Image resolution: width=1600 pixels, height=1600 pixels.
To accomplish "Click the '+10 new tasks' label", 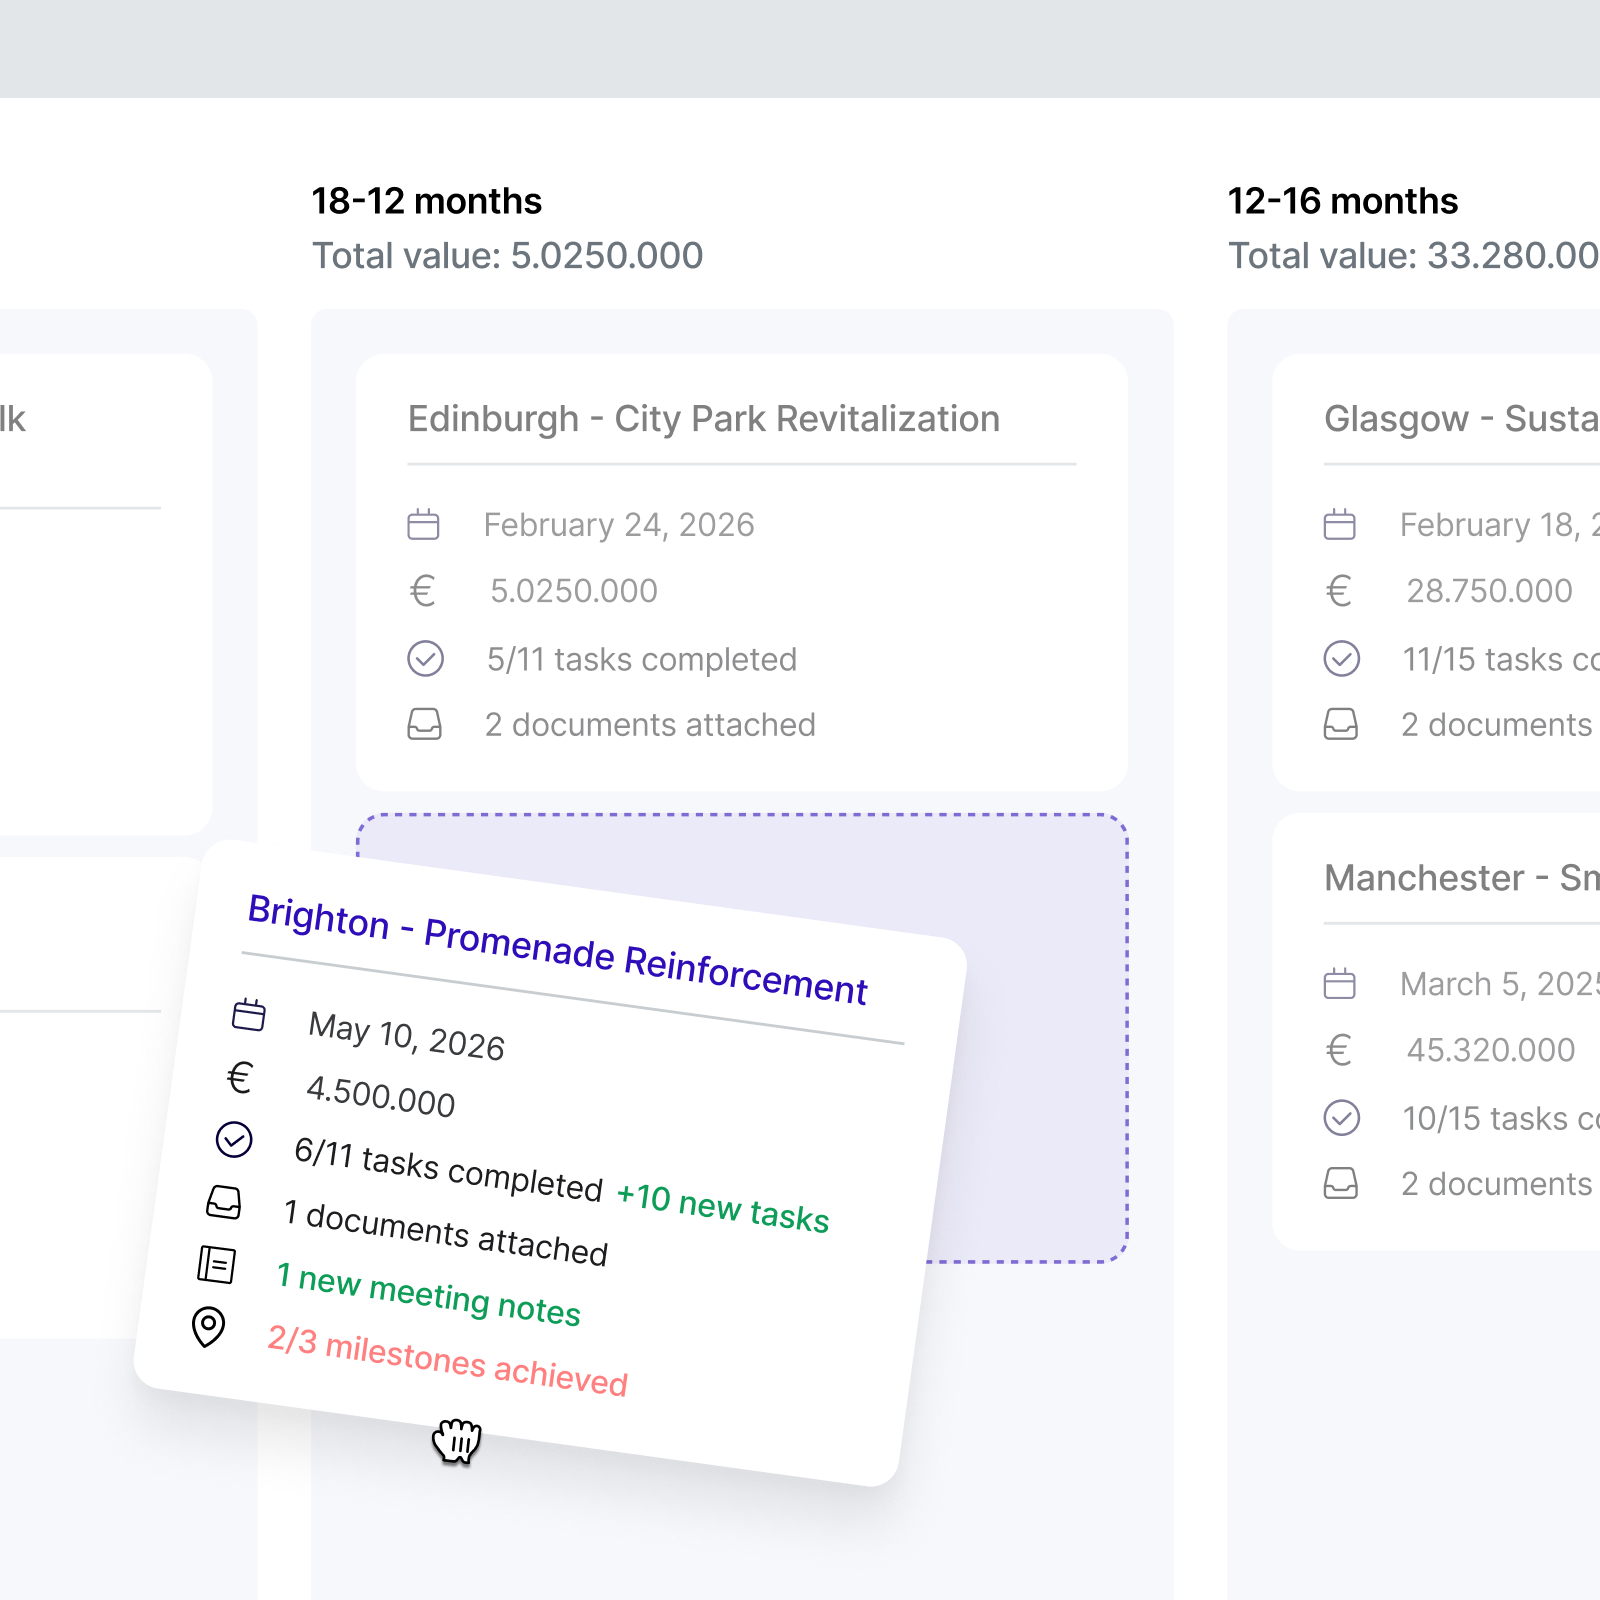I will [x=723, y=1207].
